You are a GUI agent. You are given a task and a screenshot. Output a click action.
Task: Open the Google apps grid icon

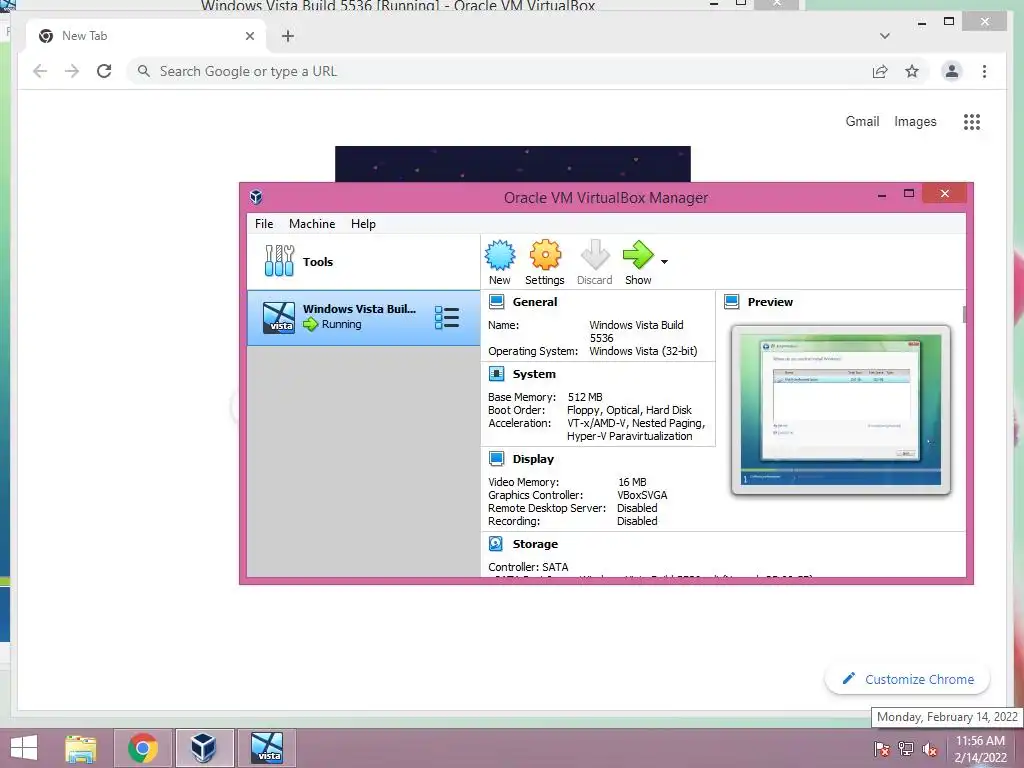(972, 121)
